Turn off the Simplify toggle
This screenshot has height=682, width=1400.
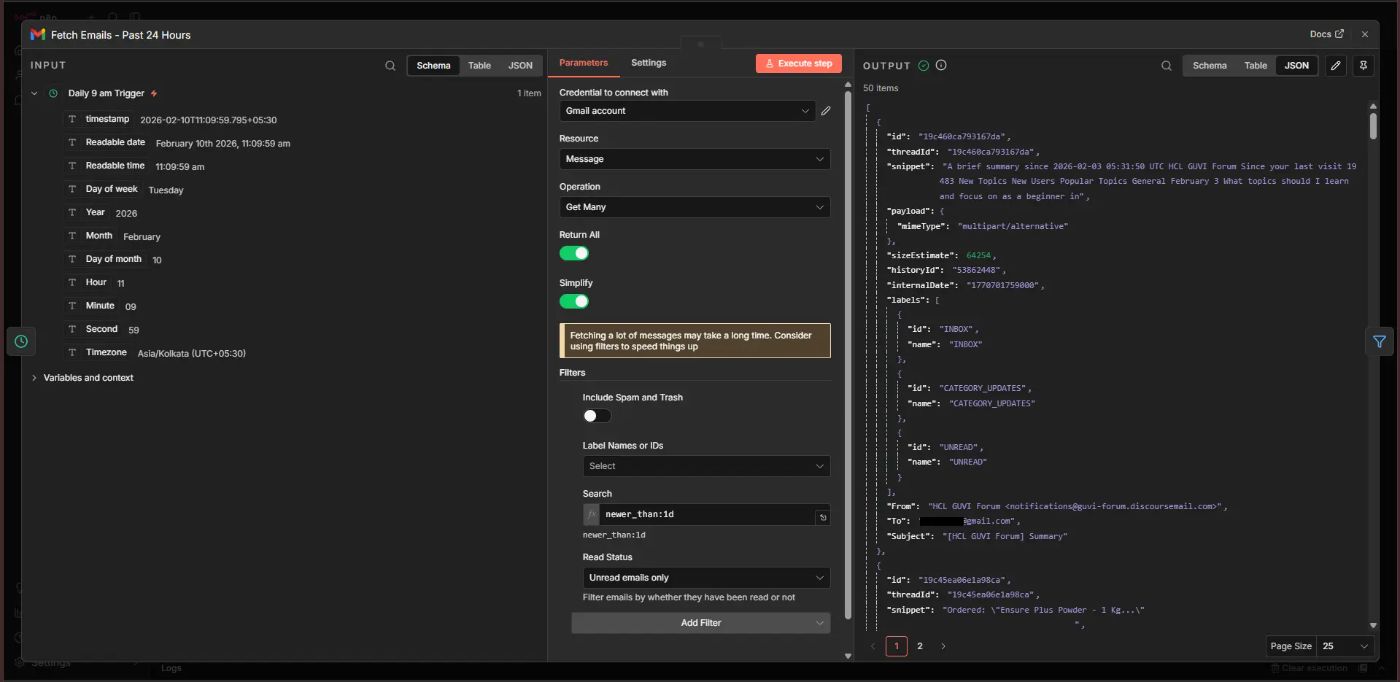(574, 301)
